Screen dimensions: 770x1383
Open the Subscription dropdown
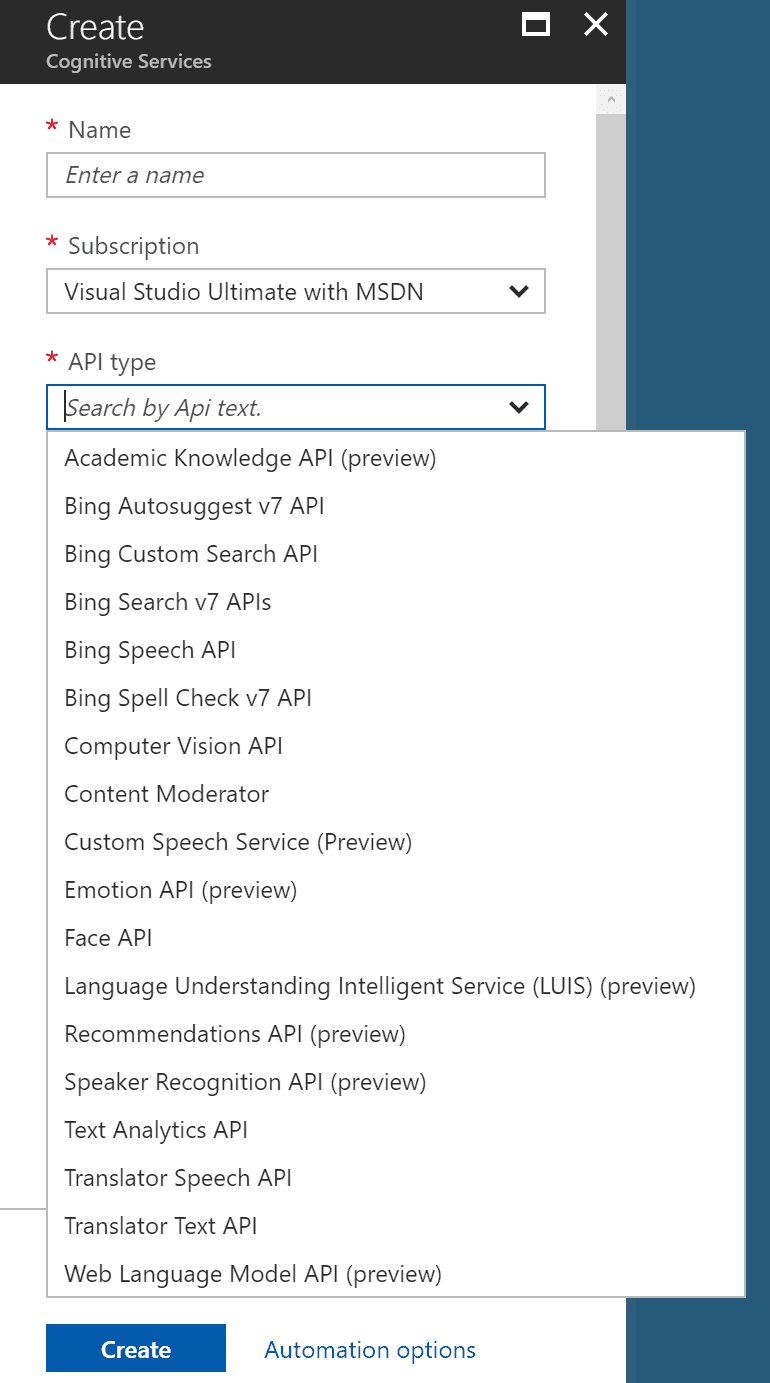click(296, 292)
